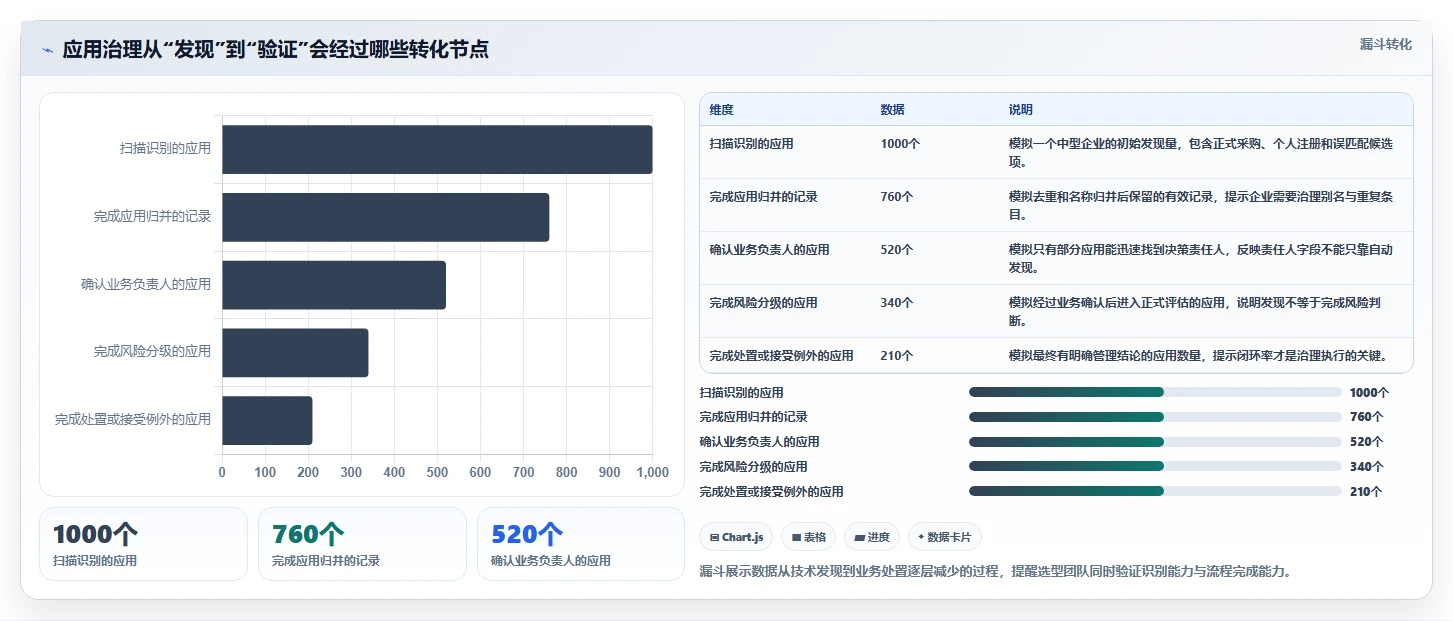
Task: Click the 完成处置或接受例外的应用 chart bar
Action: [267, 421]
